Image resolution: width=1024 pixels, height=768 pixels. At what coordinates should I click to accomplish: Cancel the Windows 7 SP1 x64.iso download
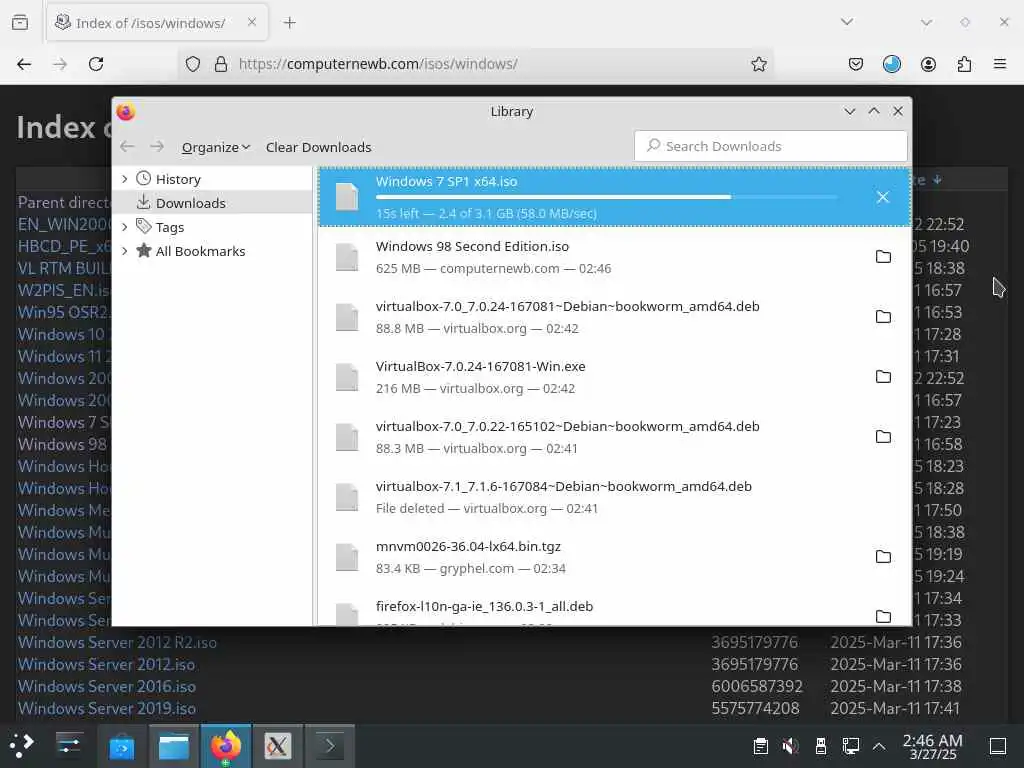(882, 197)
